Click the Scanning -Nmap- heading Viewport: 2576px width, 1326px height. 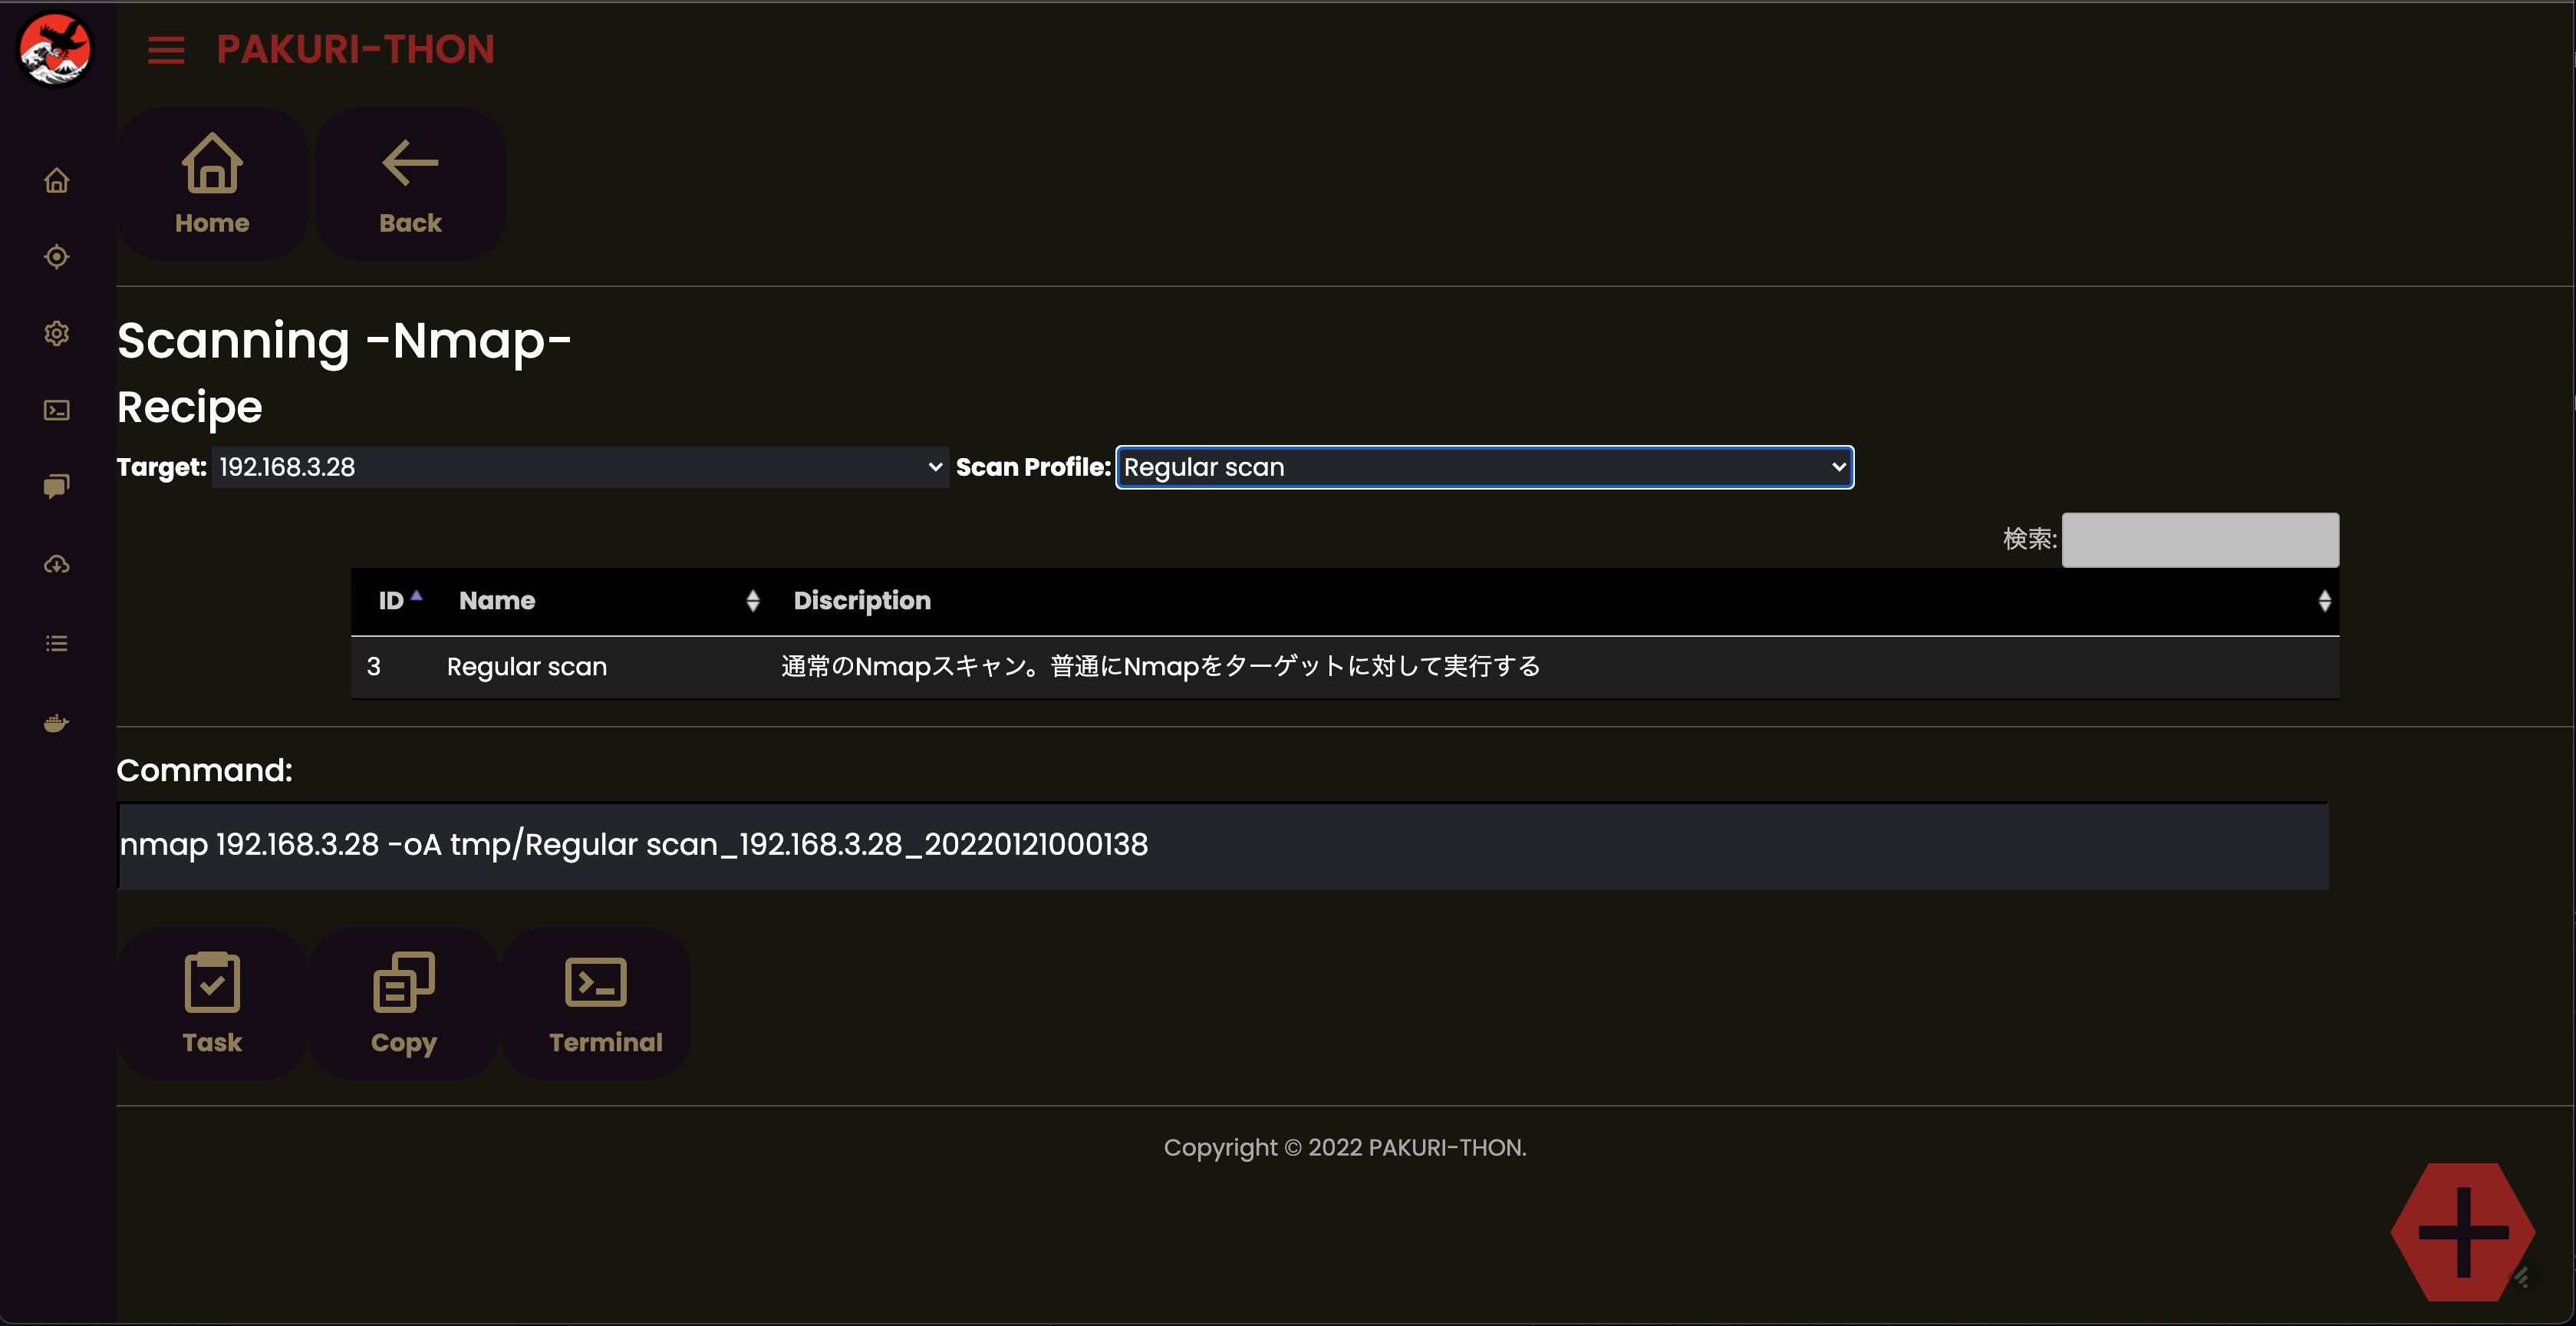coord(344,341)
